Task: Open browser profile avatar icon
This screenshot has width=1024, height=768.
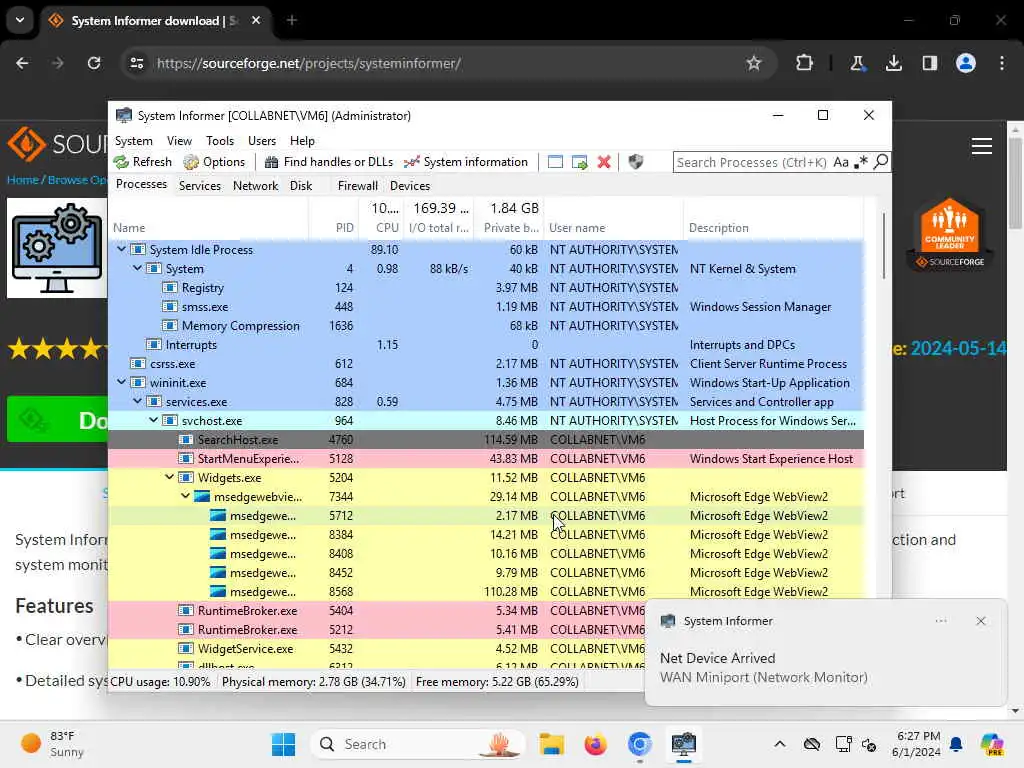Action: click(x=965, y=63)
